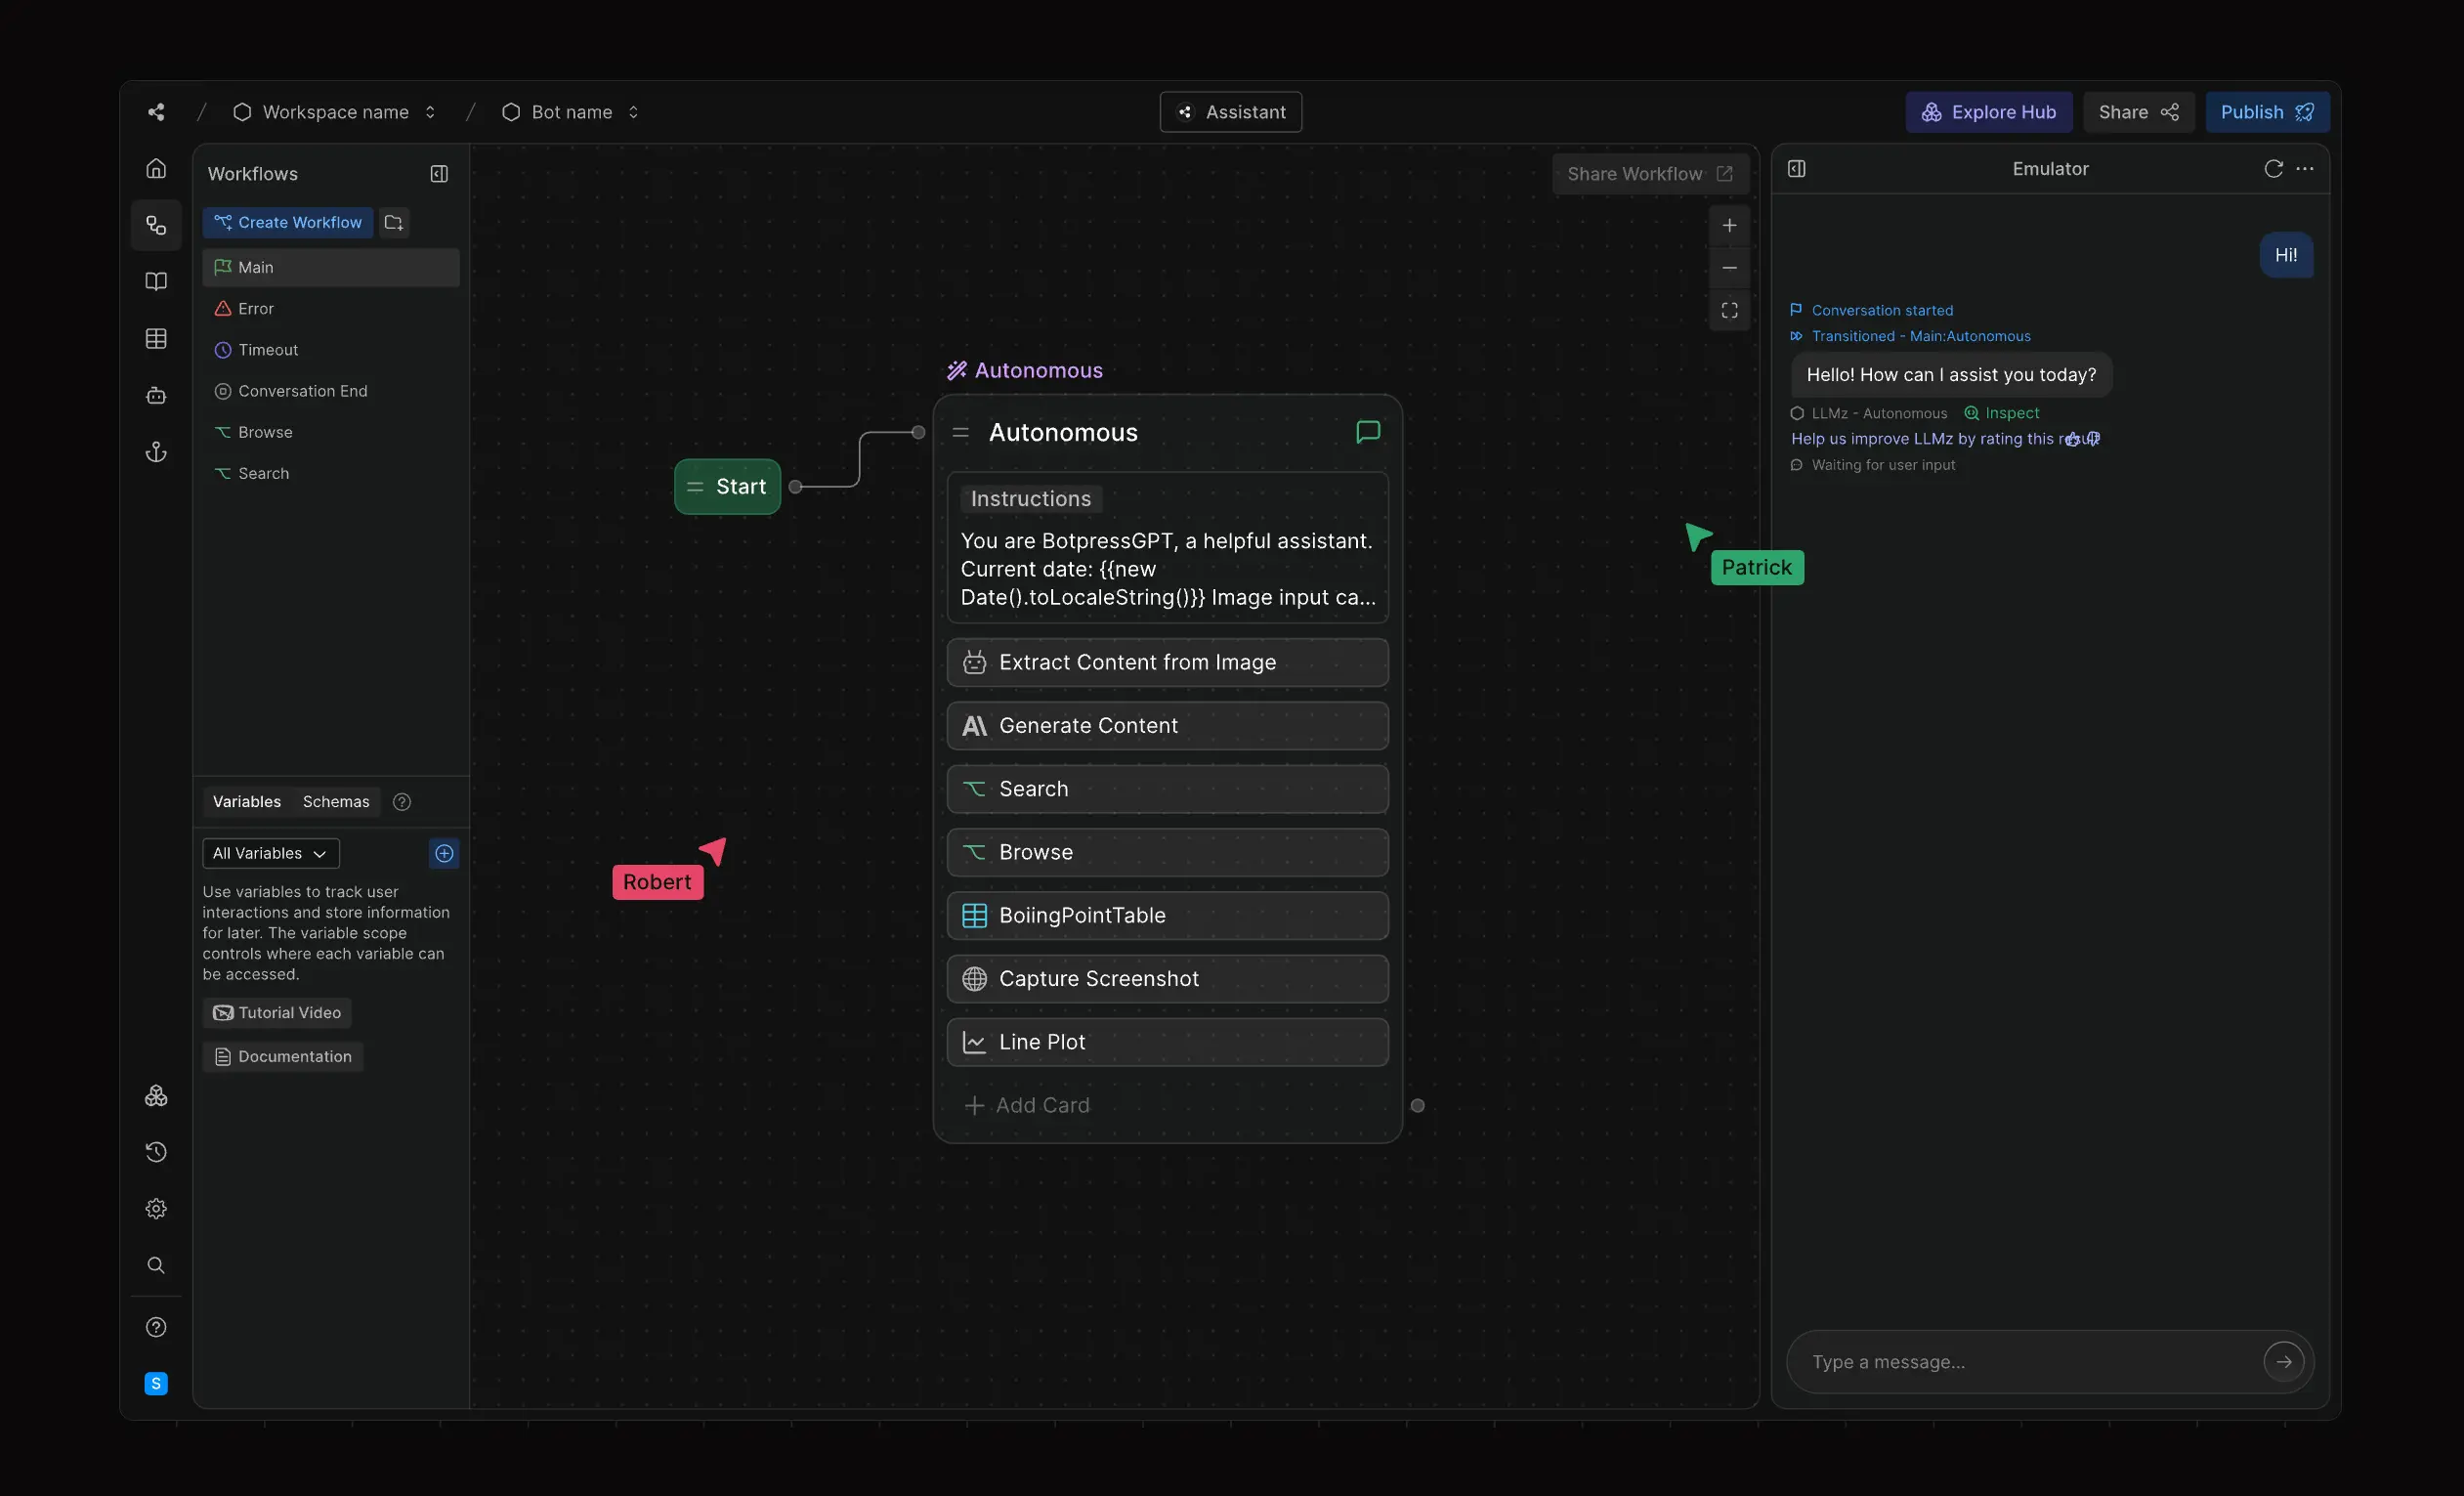Screen dimensions: 2464x1496
Task: Click the Add Card button
Action: [1027, 1106]
